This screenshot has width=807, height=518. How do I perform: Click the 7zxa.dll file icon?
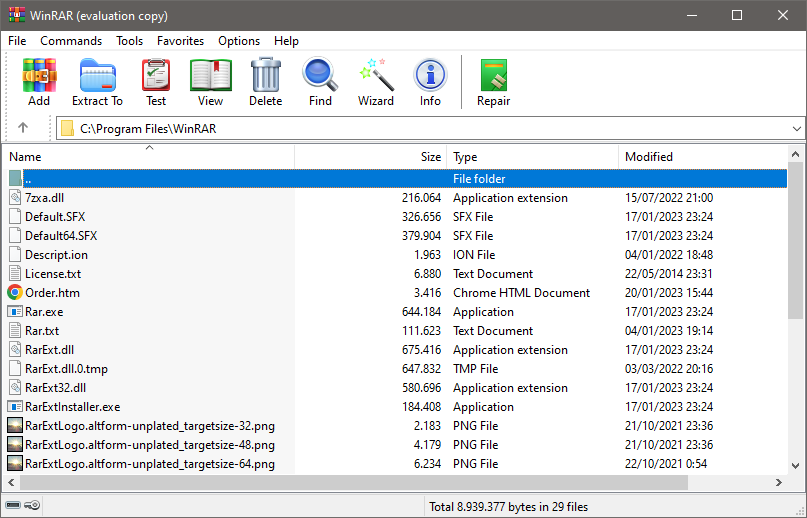tap(15, 198)
